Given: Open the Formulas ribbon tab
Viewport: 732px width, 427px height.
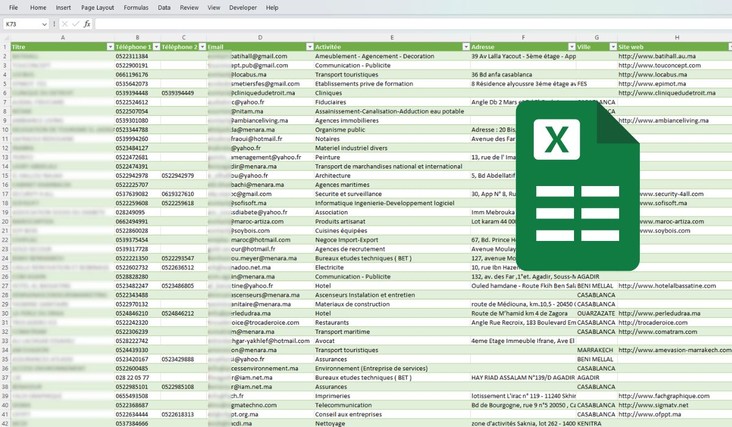Looking at the screenshot, I should click(x=136, y=7).
